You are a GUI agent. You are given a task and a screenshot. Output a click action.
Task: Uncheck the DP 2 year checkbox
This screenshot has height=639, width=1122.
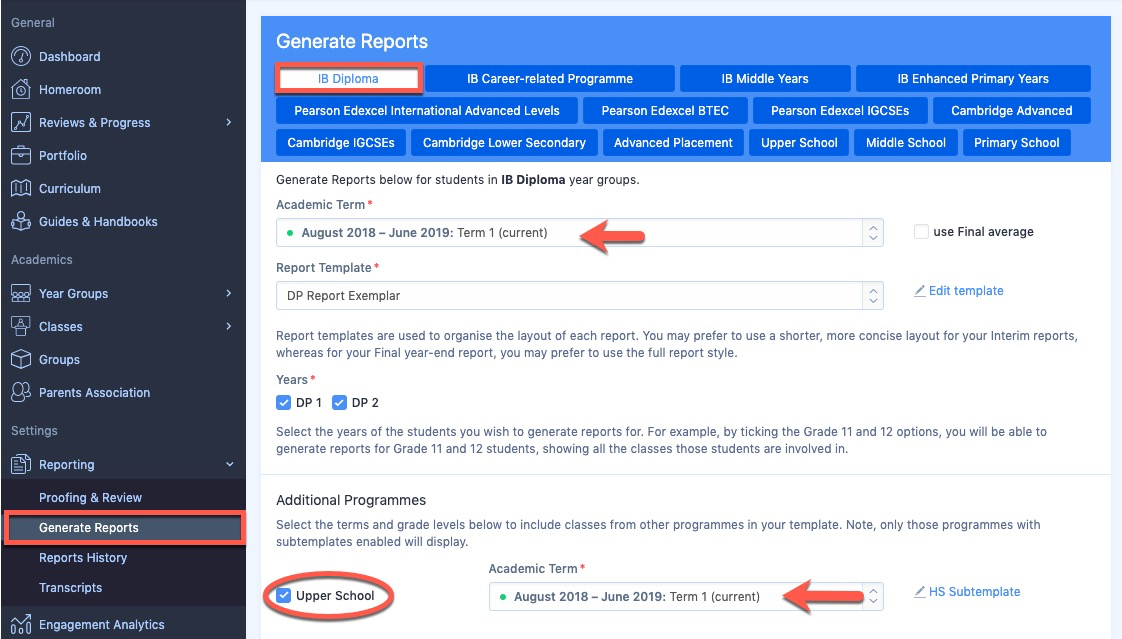pos(339,402)
